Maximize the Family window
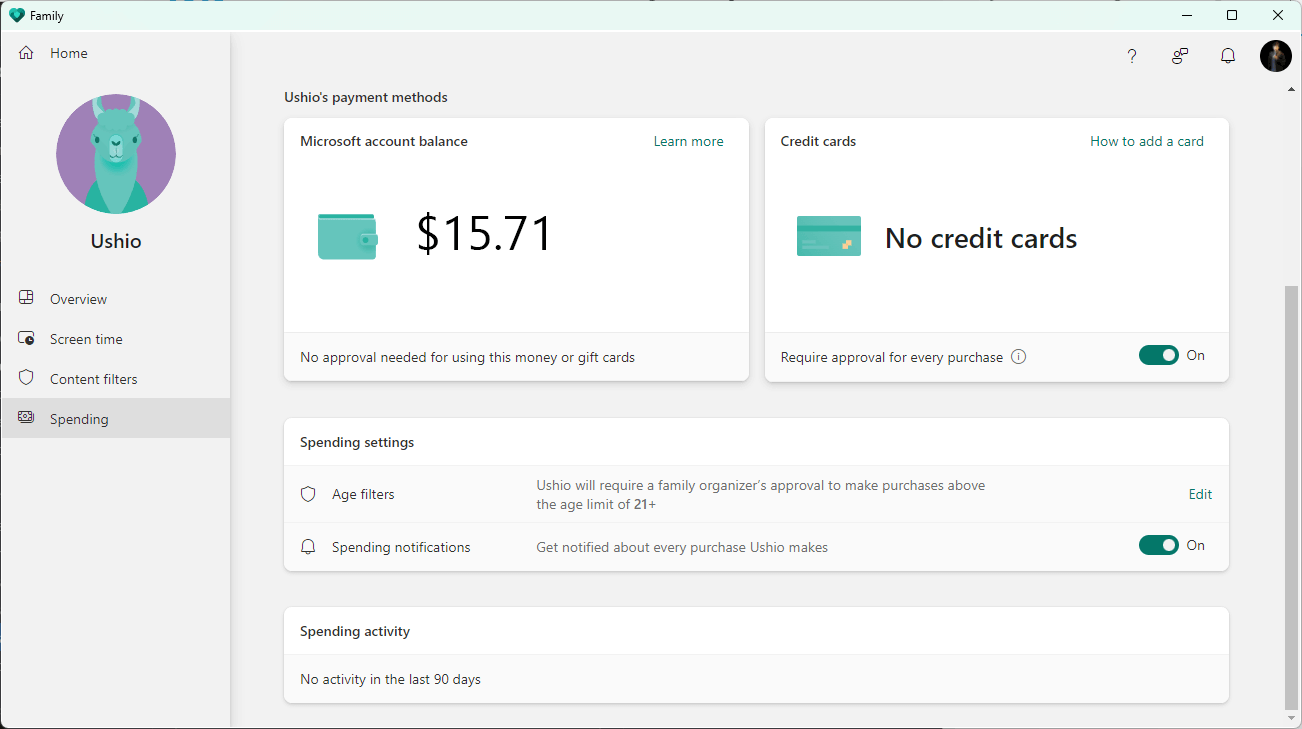Viewport: 1302px width, 729px height. point(1232,15)
